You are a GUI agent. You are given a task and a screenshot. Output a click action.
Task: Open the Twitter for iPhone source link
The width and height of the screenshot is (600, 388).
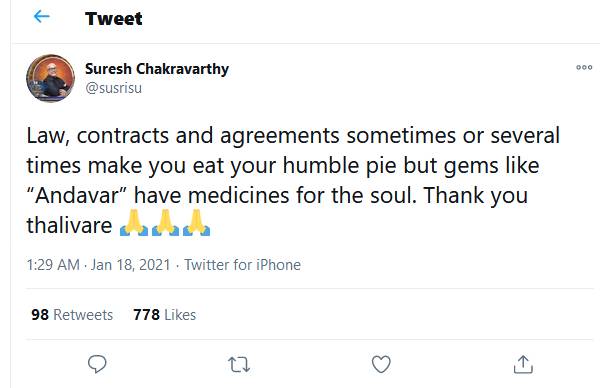243,265
